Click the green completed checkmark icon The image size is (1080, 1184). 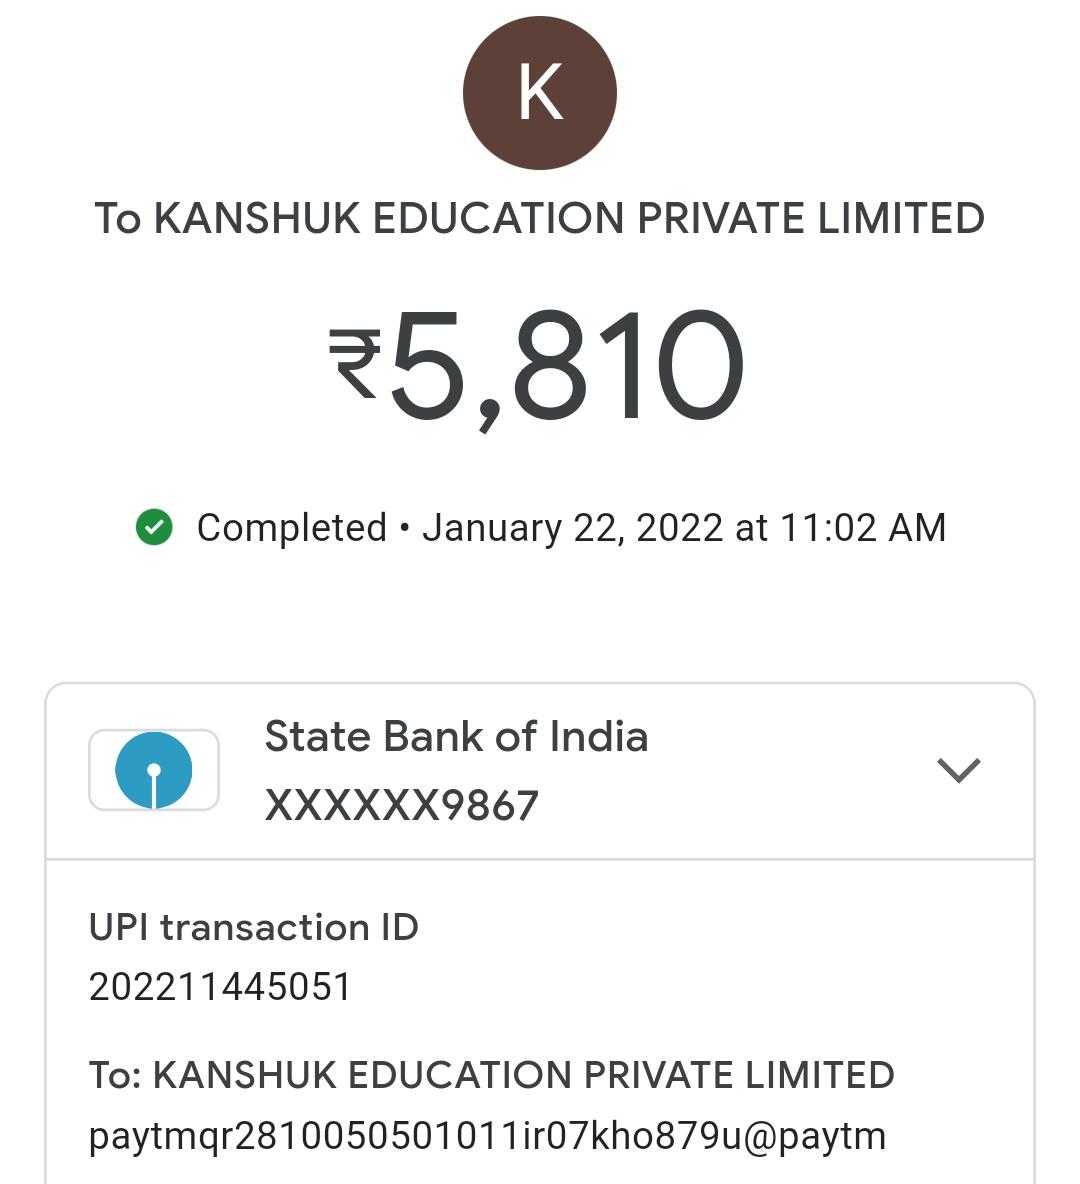(154, 528)
